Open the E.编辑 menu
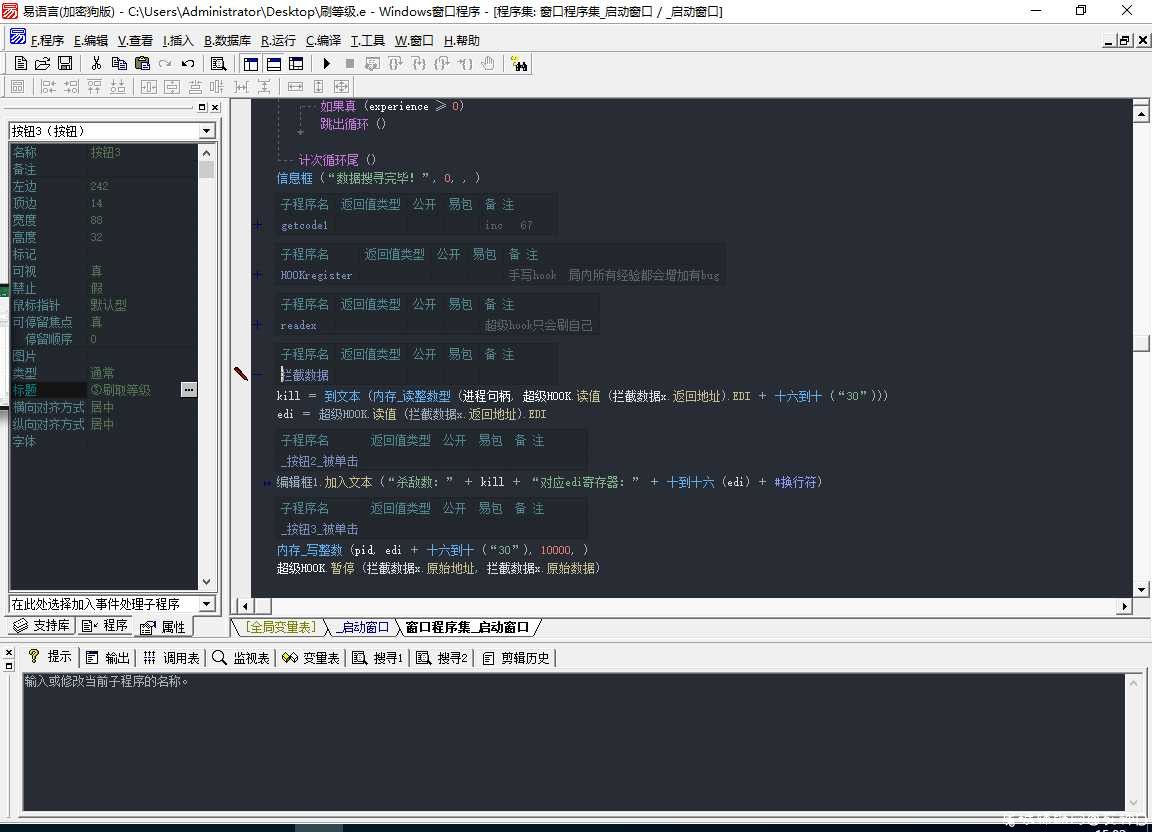Viewport: 1152px width, 832px height. [90, 40]
